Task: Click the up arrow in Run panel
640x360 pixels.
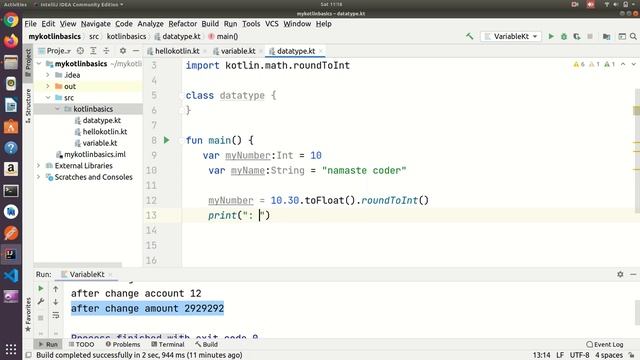Action: click(56, 289)
